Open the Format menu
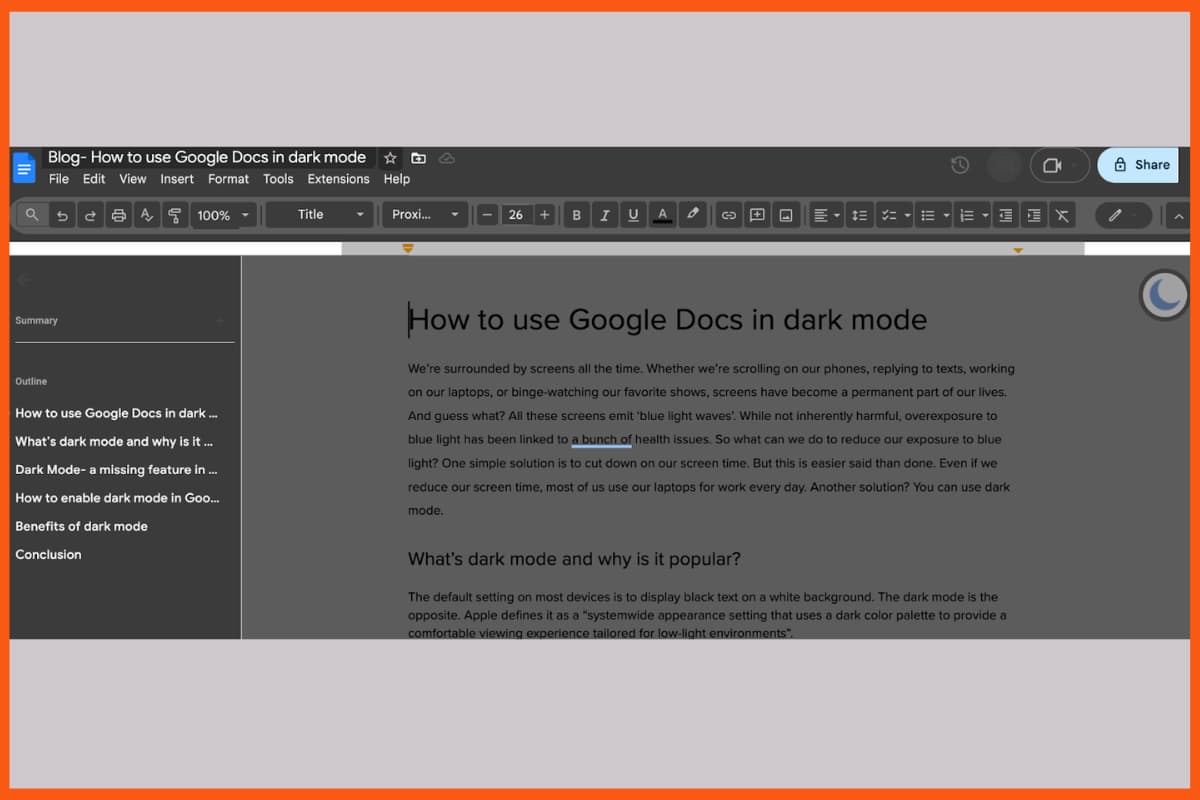The width and height of the screenshot is (1200, 800). tap(228, 179)
